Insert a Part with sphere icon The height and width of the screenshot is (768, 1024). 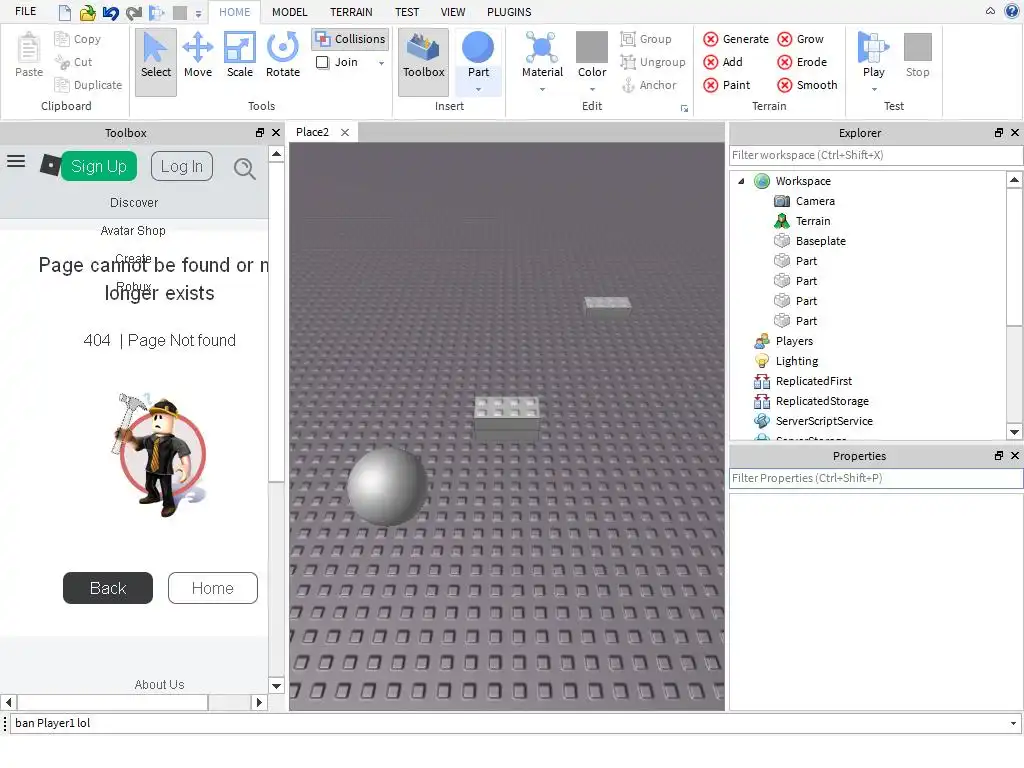coord(478,54)
